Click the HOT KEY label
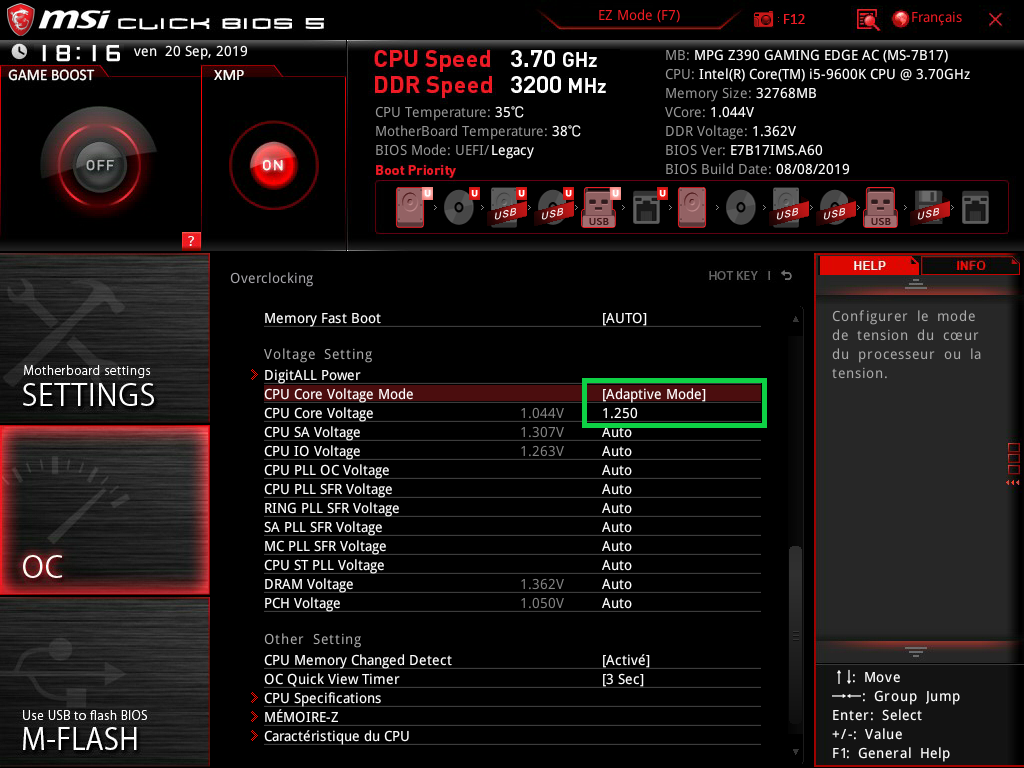 (733, 276)
